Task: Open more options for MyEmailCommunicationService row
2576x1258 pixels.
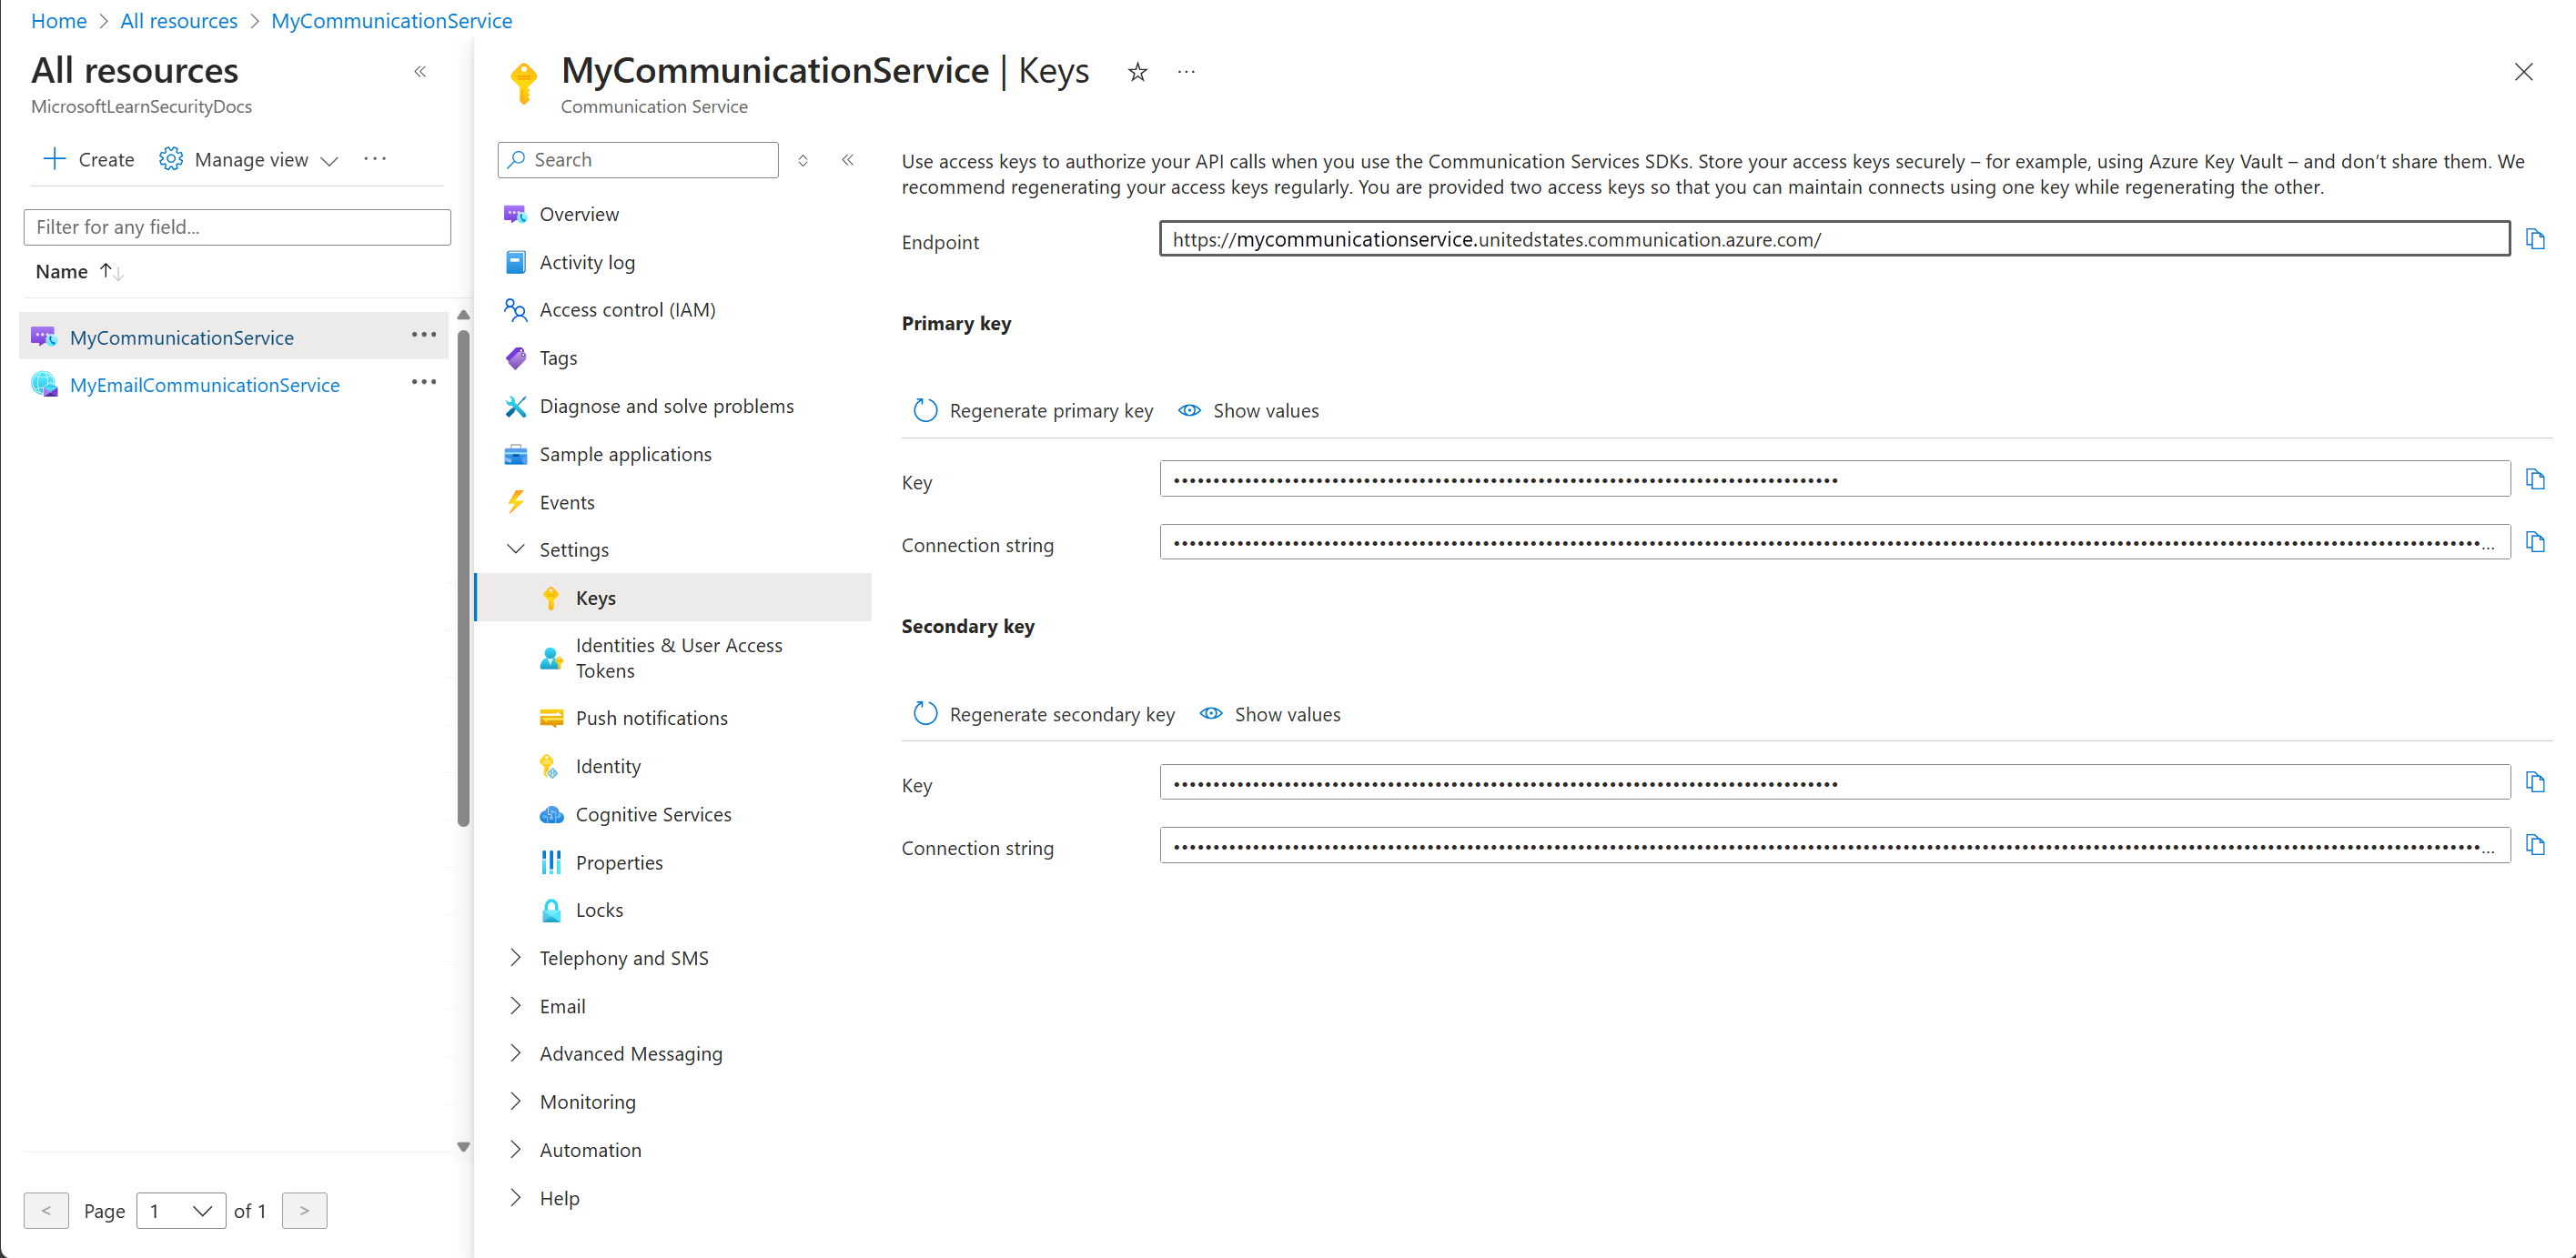Action: click(x=424, y=382)
